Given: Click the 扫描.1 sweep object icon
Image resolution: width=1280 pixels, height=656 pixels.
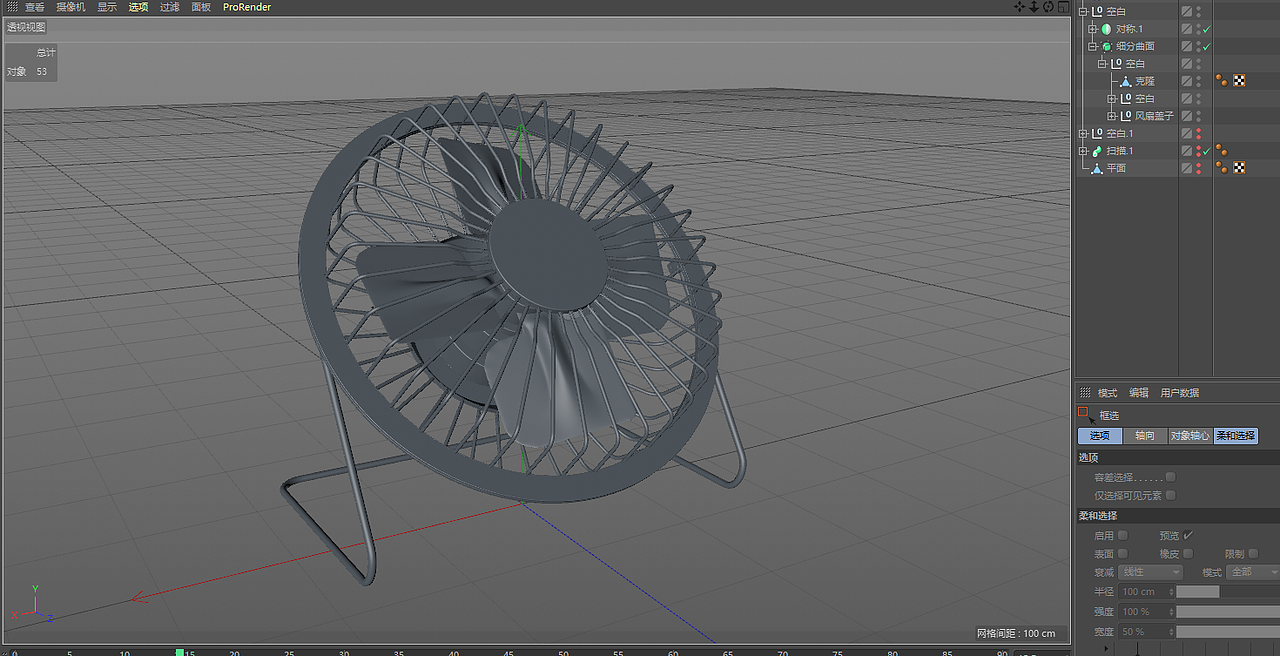Looking at the screenshot, I should [x=1097, y=151].
